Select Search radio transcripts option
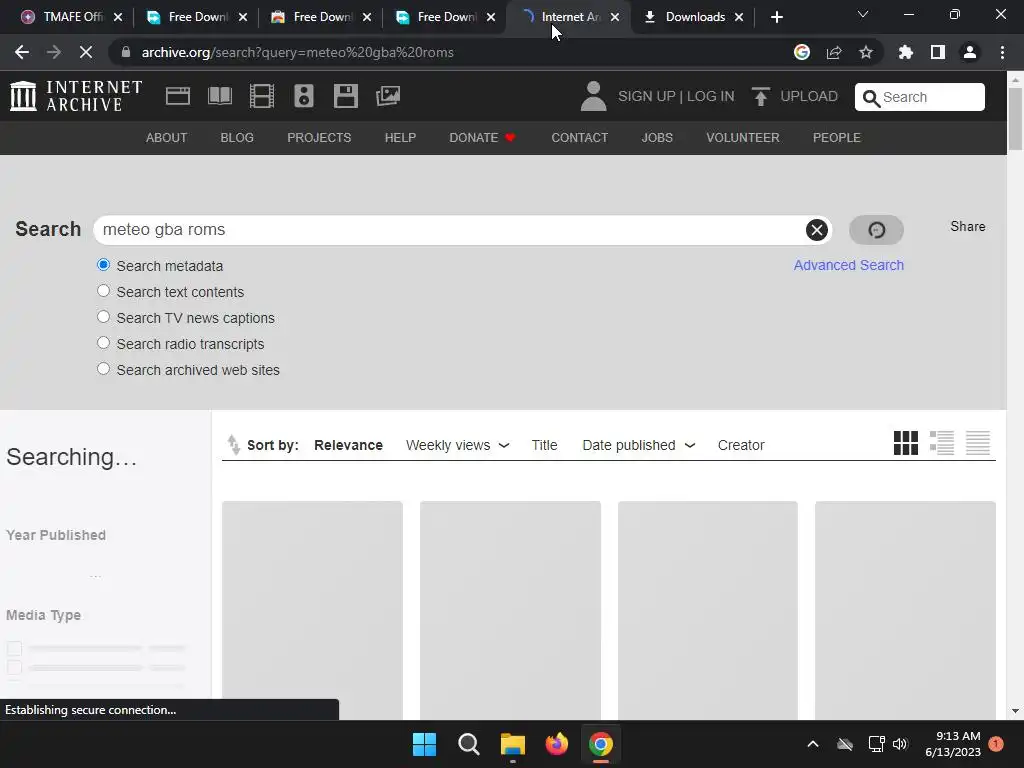Image resolution: width=1024 pixels, height=768 pixels. pyautogui.click(x=103, y=342)
